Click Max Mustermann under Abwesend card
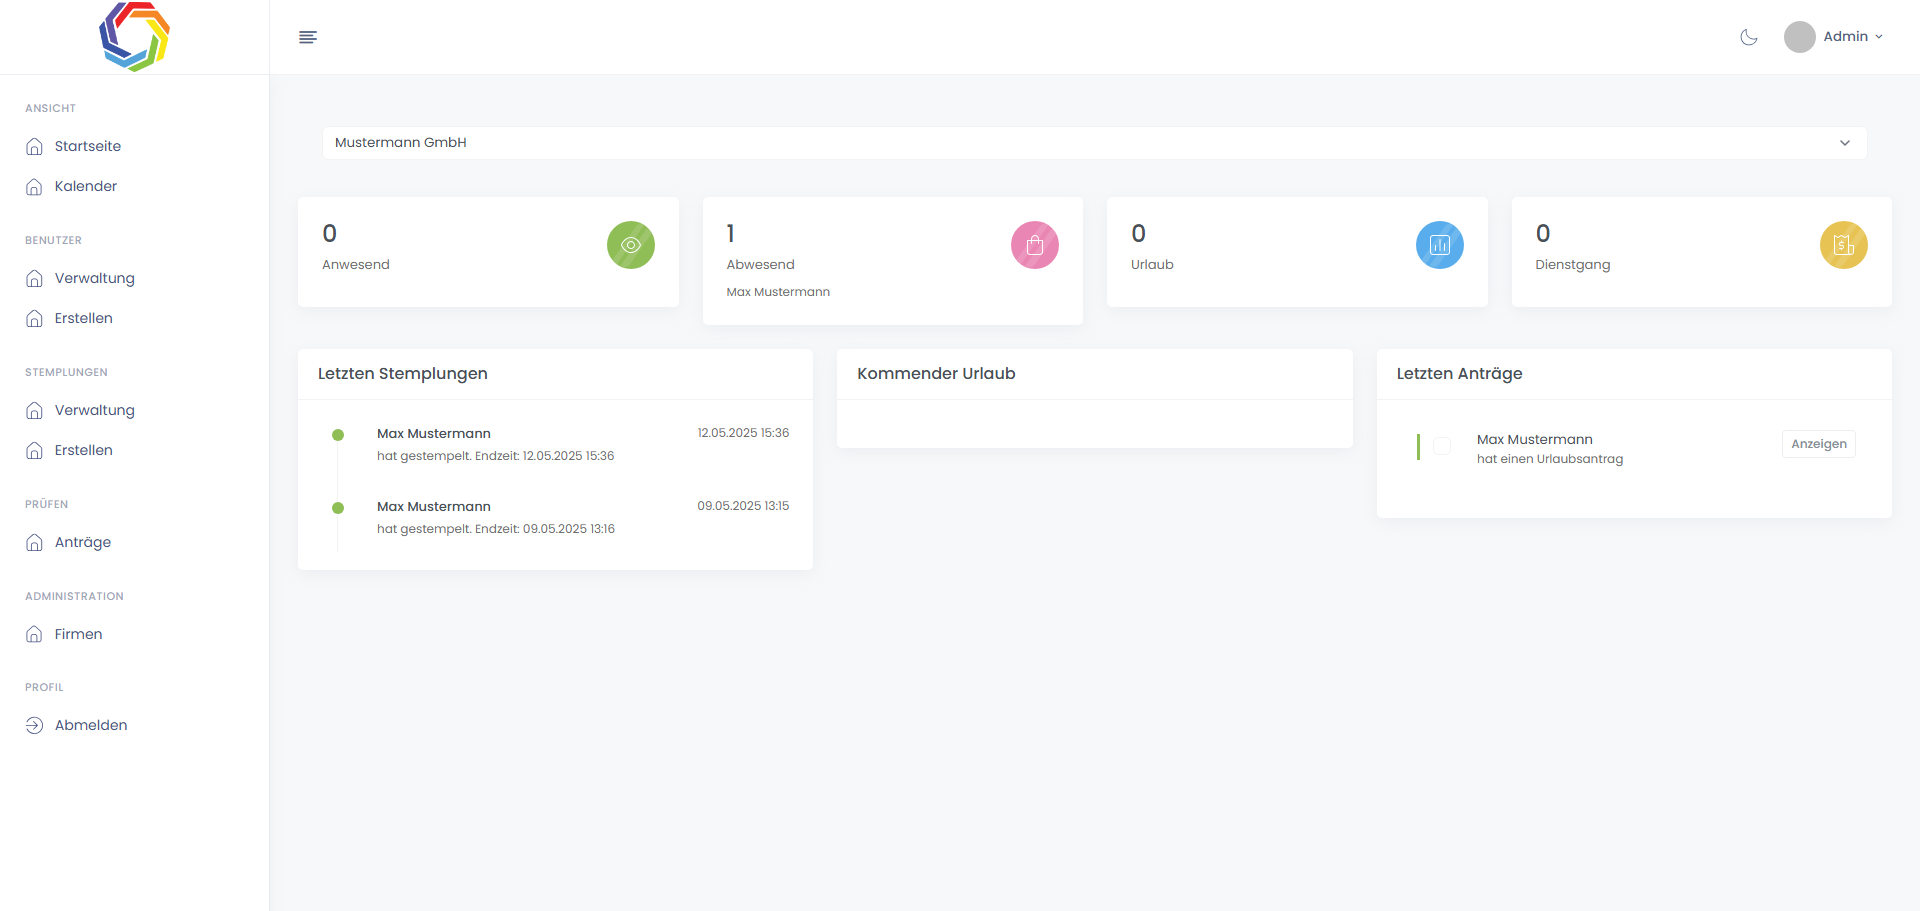The width and height of the screenshot is (1920, 911). pyautogui.click(x=778, y=292)
